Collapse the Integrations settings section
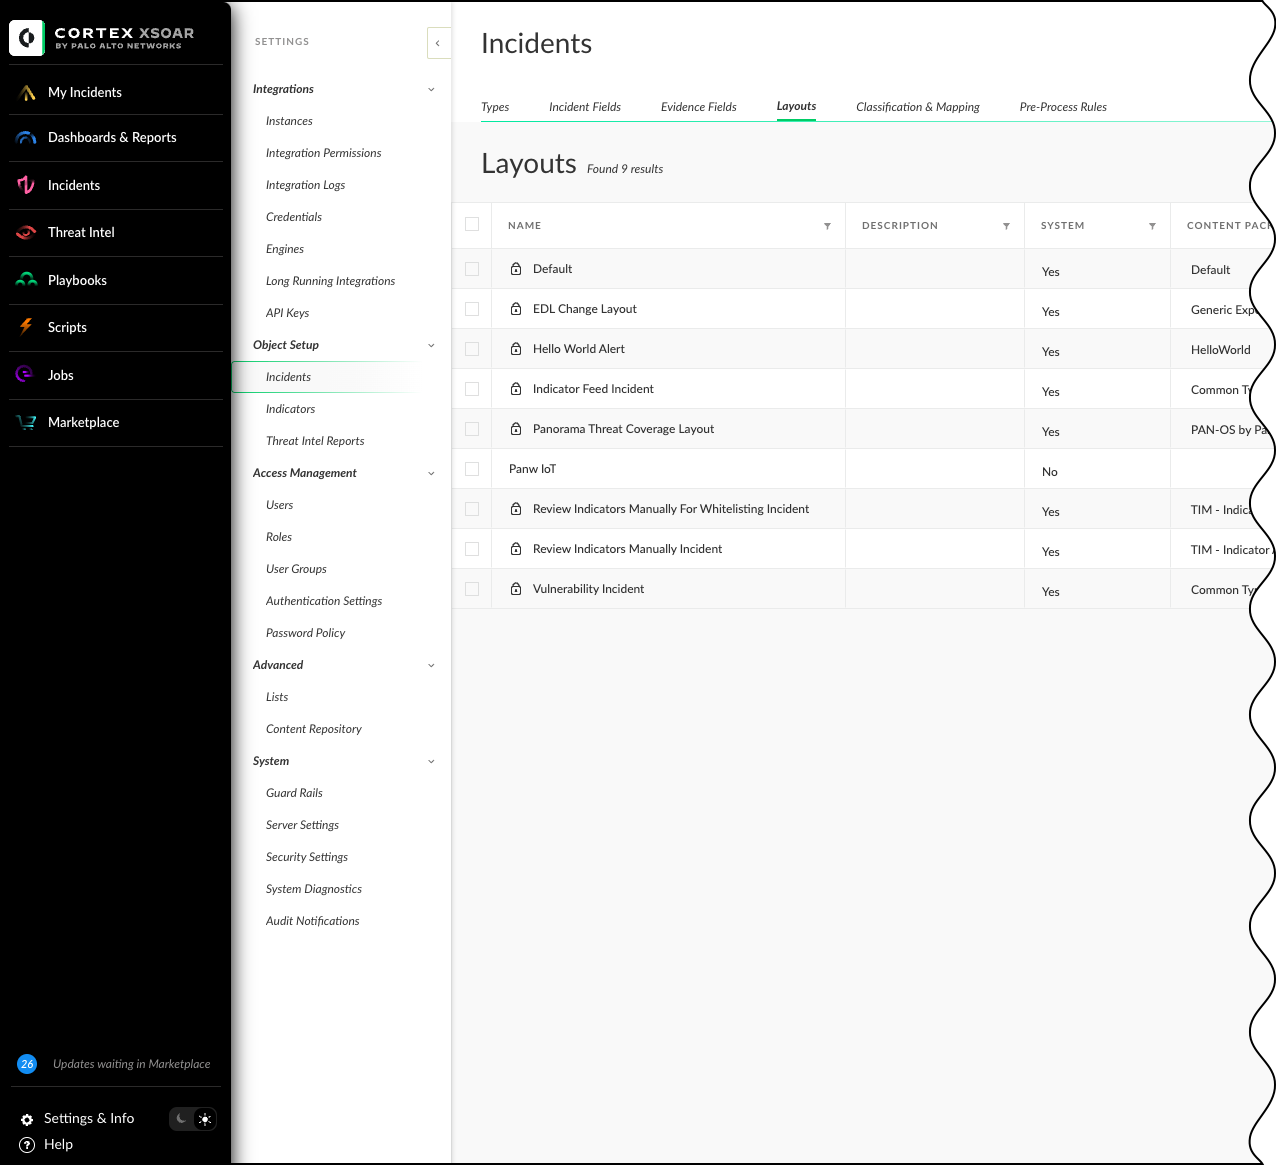Viewport: 1276px width, 1165px height. tap(431, 89)
